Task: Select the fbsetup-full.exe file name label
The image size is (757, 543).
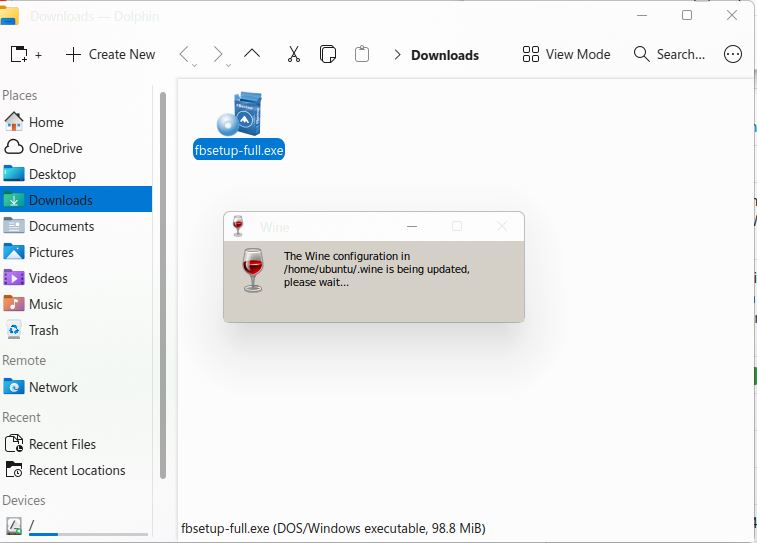Action: 238,150
